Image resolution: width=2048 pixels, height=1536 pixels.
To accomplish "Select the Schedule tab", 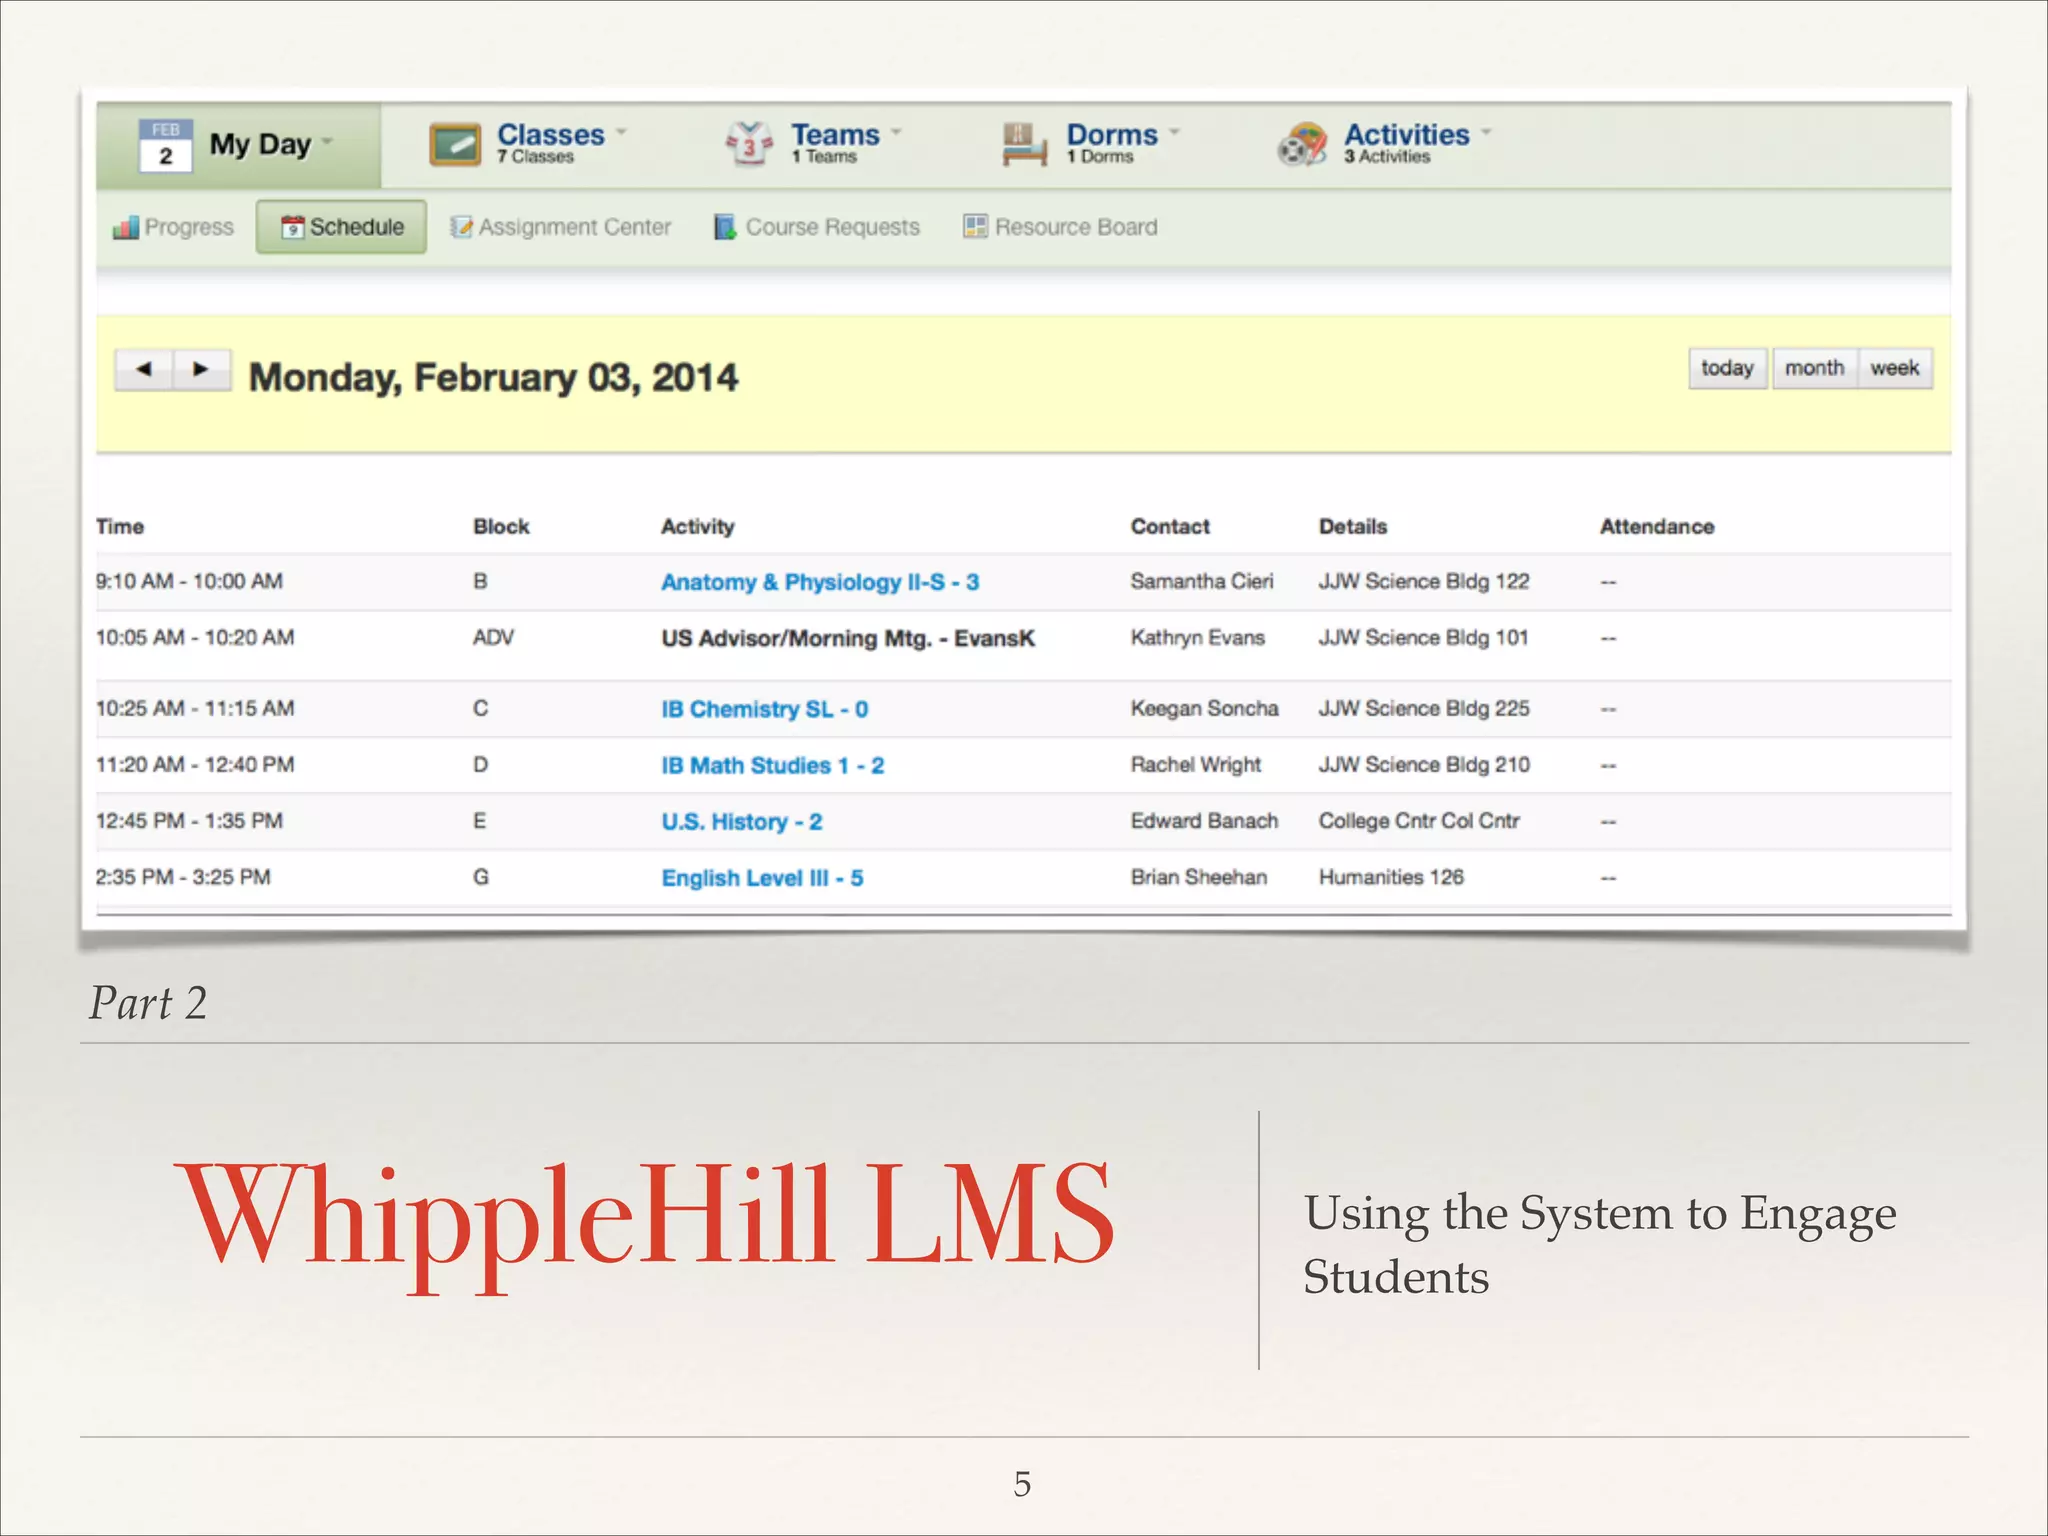I will pyautogui.click(x=341, y=227).
